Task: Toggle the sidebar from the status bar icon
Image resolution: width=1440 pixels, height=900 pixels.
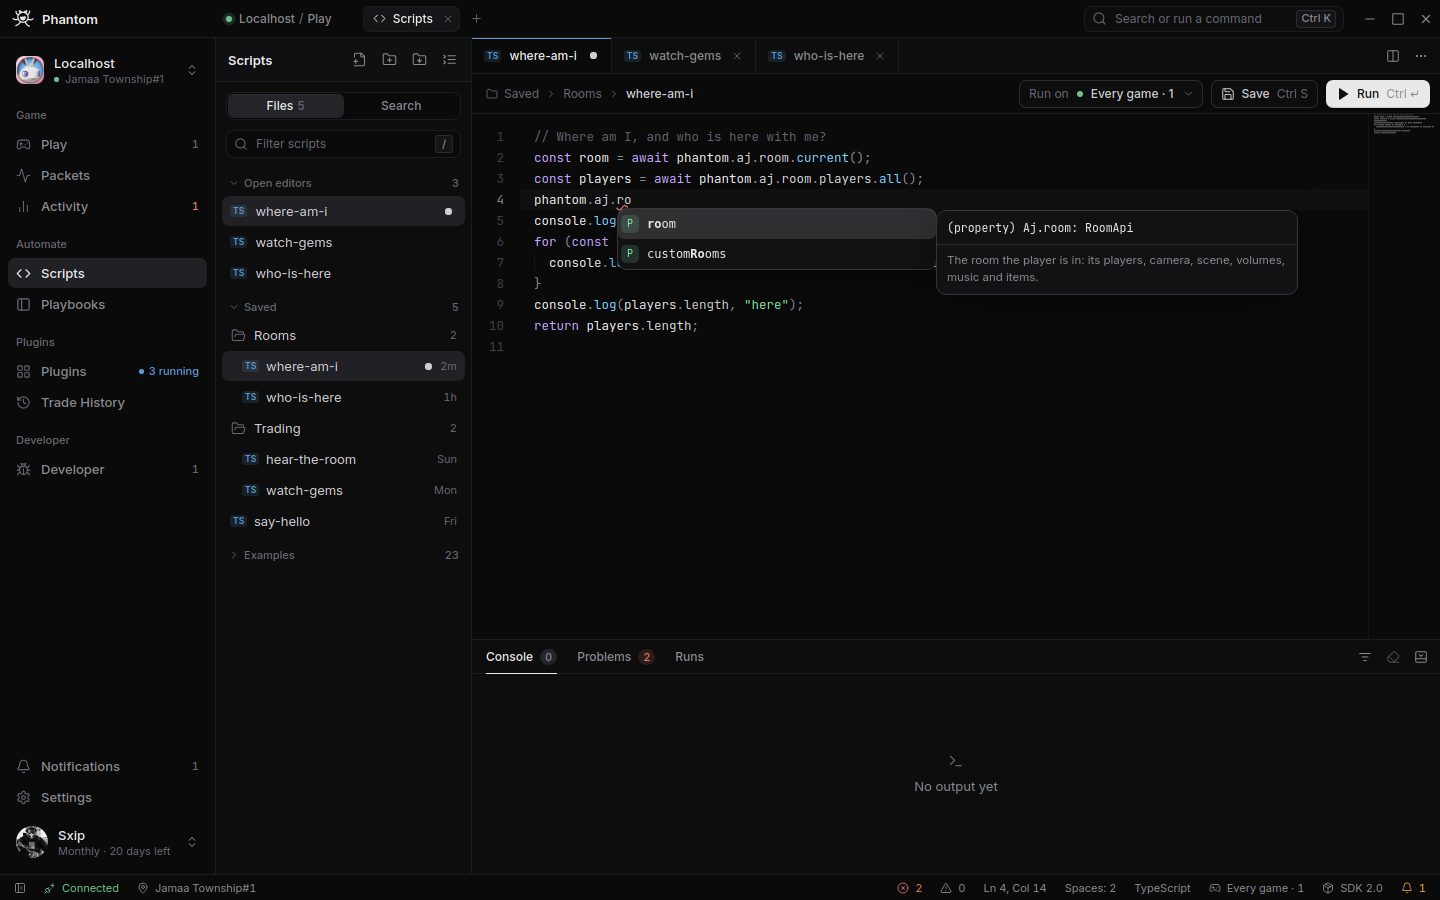Action: [x=20, y=888]
